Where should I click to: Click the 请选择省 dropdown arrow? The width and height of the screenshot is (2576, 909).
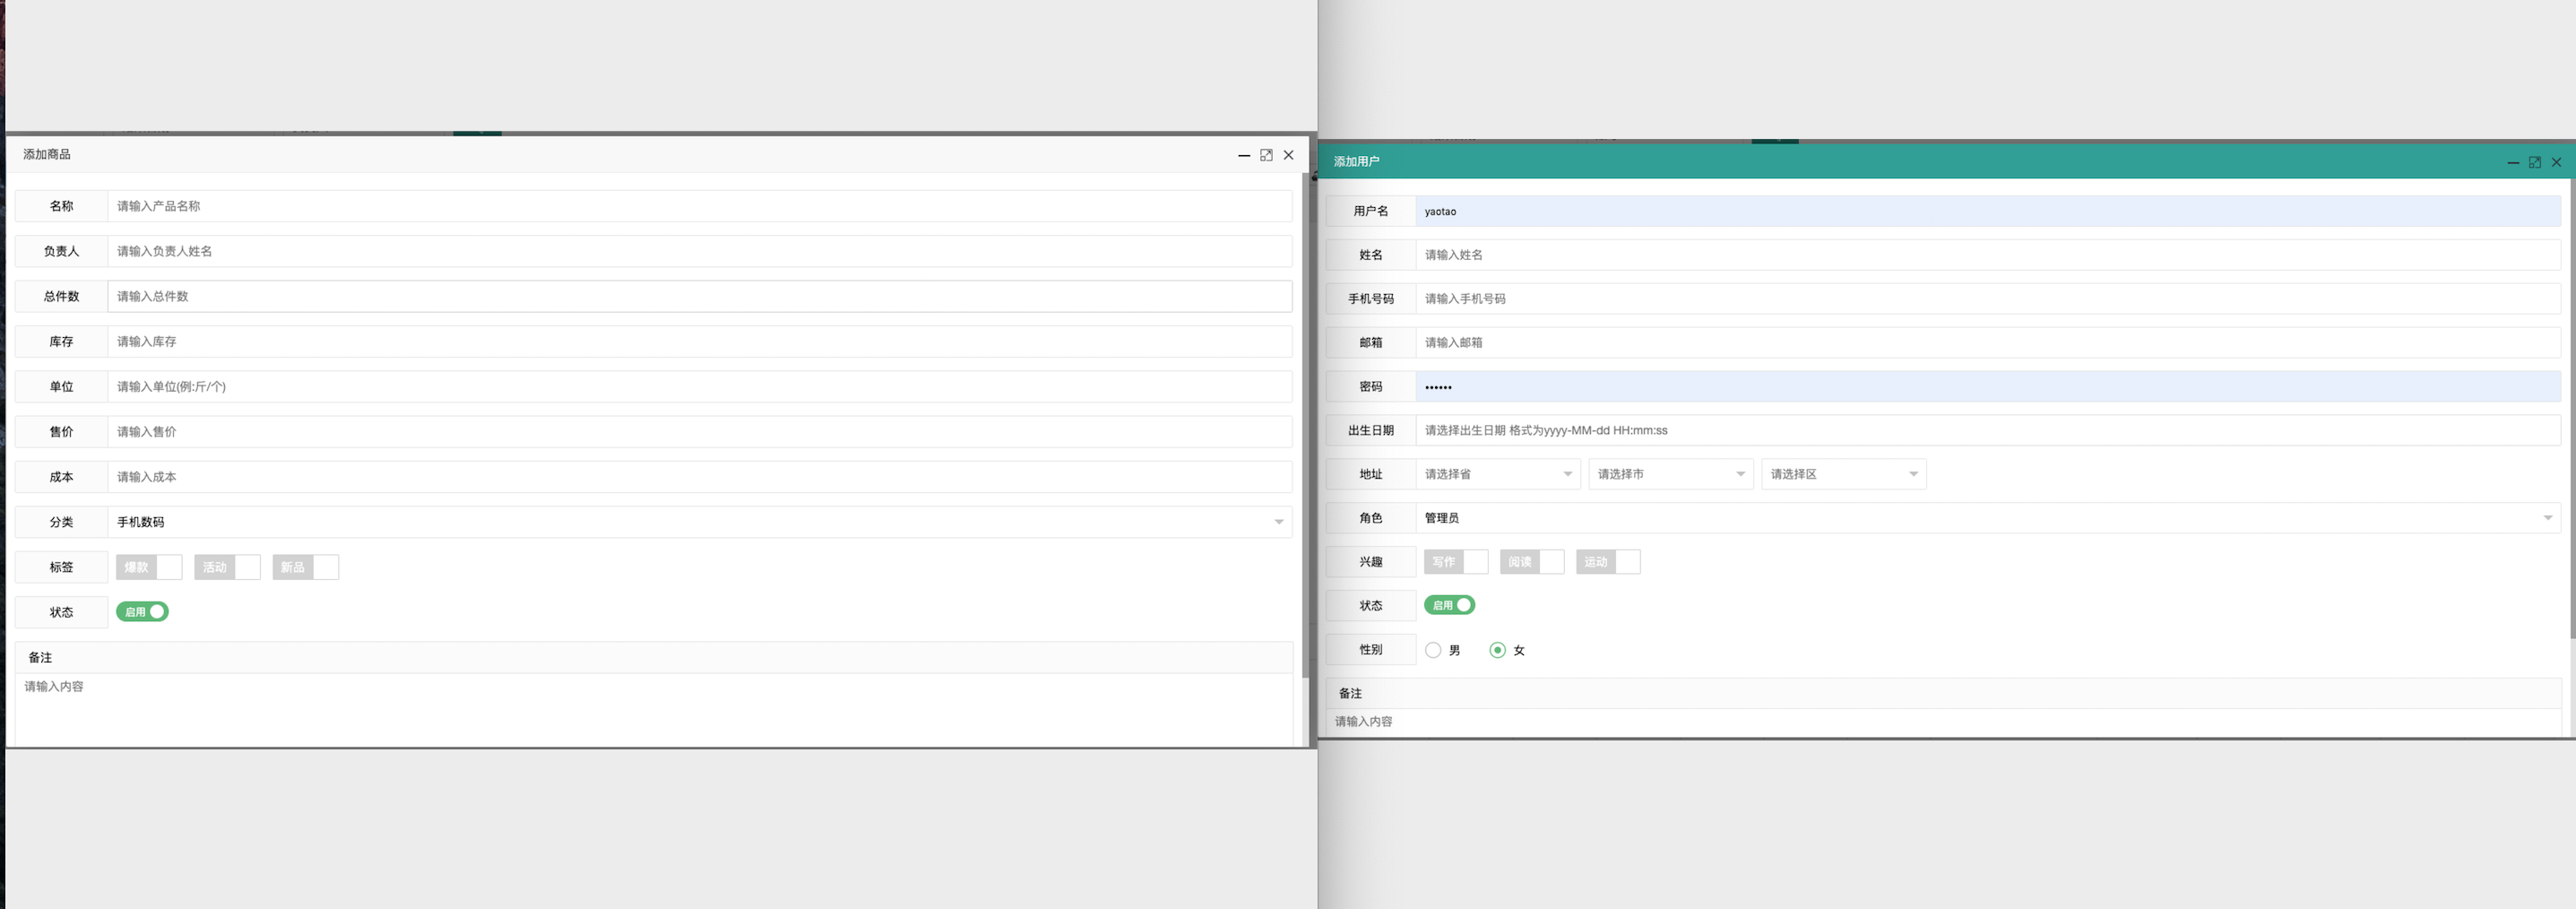(x=1567, y=474)
